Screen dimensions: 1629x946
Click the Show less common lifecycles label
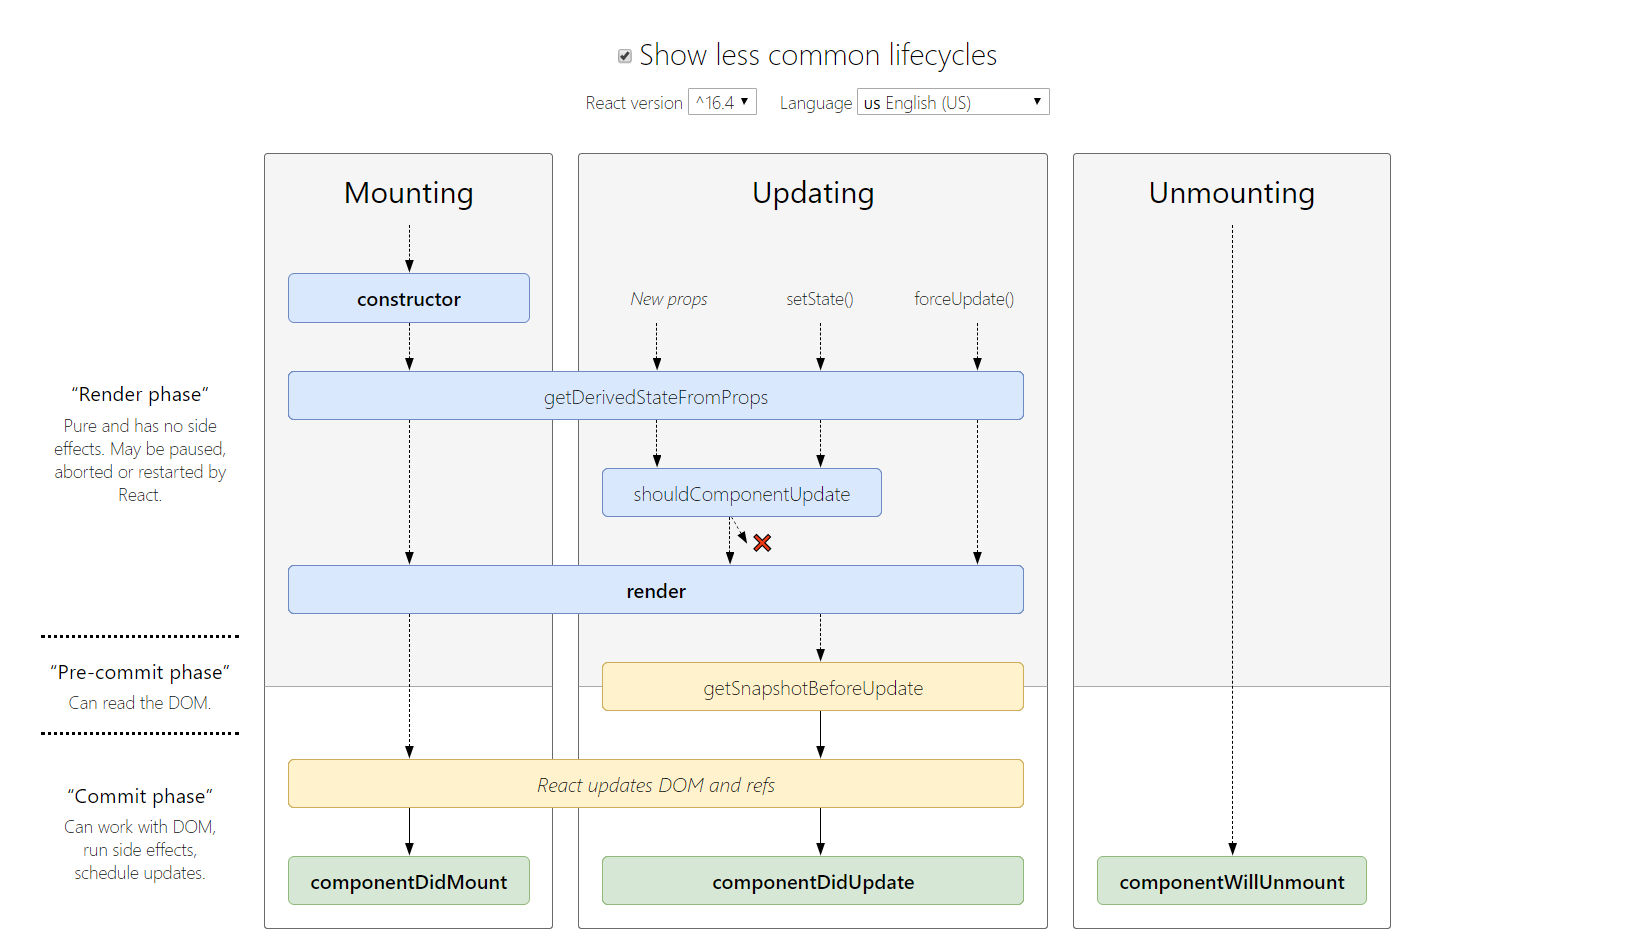[817, 55]
